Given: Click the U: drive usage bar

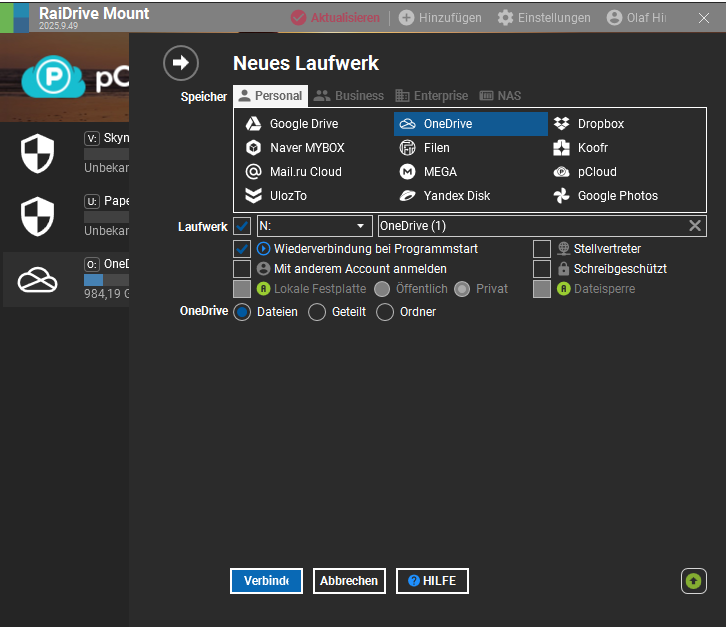Looking at the screenshot, I should (x=106, y=217).
